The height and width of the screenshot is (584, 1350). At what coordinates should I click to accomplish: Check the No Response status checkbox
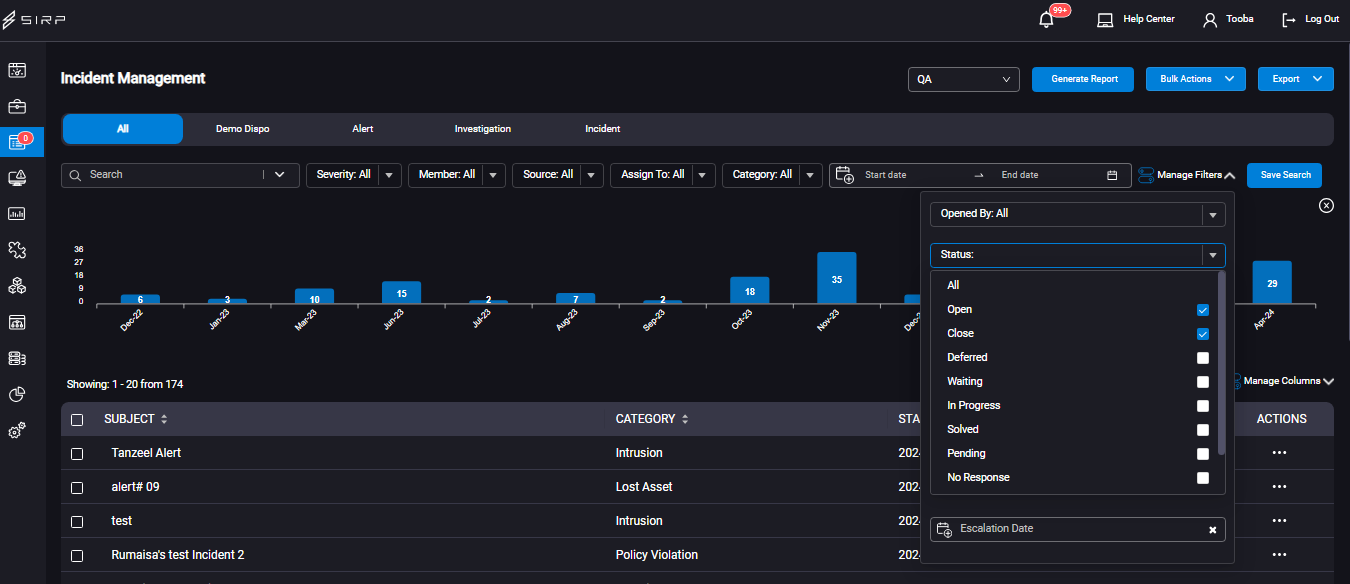pyautogui.click(x=1203, y=478)
